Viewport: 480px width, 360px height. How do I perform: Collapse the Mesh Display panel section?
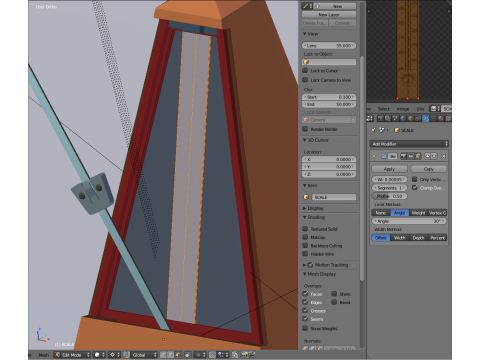(x=305, y=274)
